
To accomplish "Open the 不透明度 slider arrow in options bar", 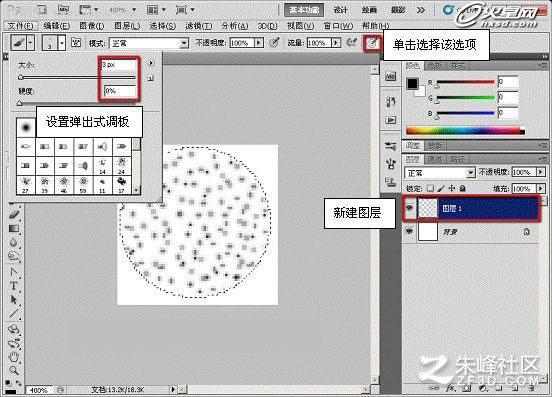I will point(259,43).
